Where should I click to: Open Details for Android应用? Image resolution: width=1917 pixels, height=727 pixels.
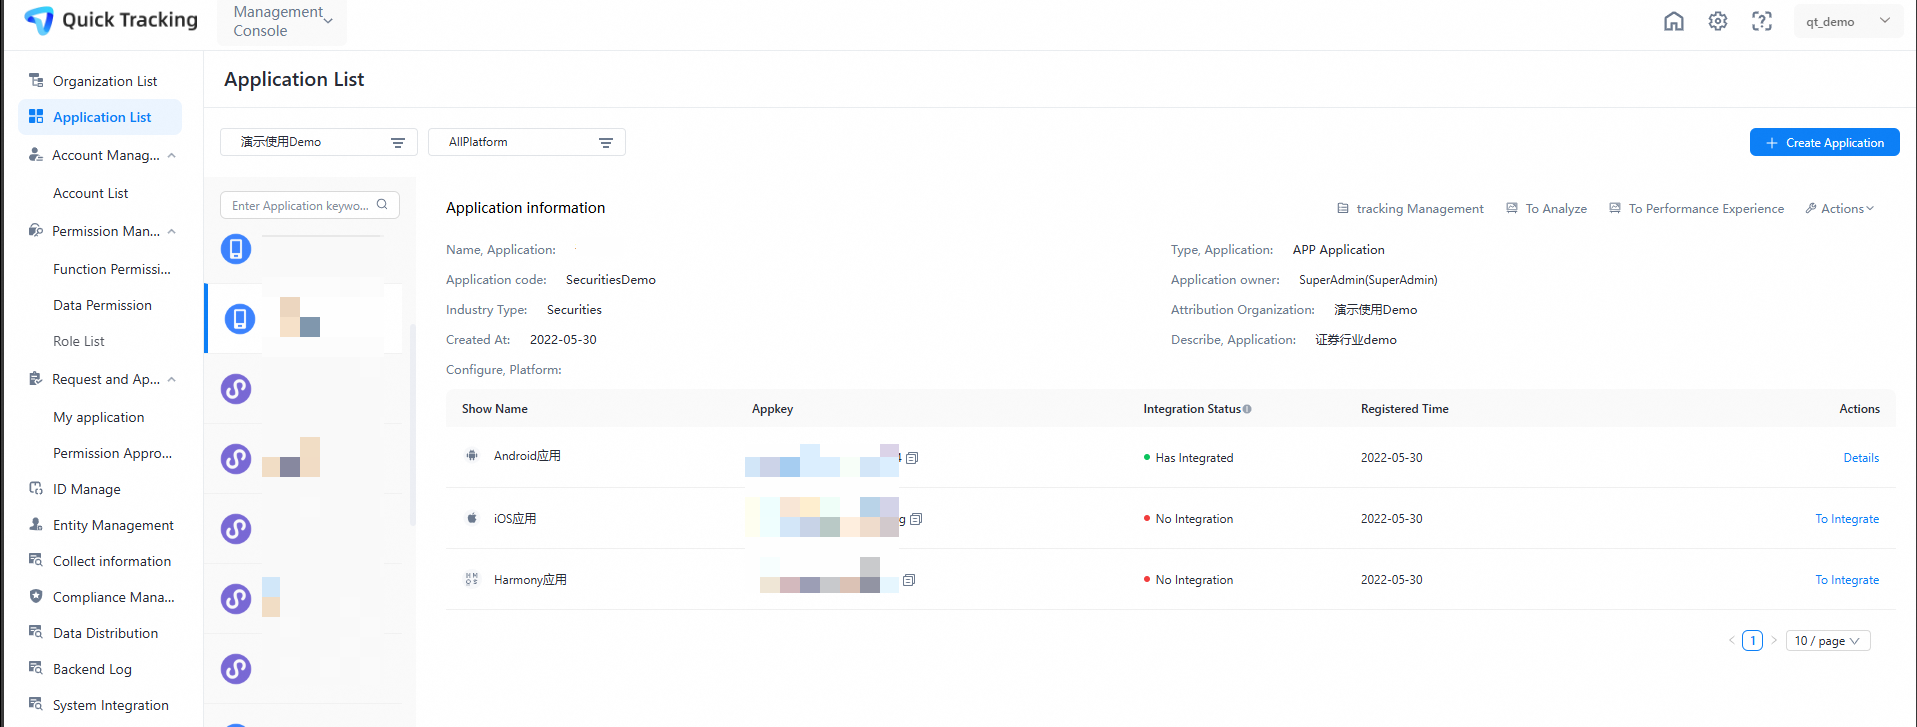tap(1861, 458)
